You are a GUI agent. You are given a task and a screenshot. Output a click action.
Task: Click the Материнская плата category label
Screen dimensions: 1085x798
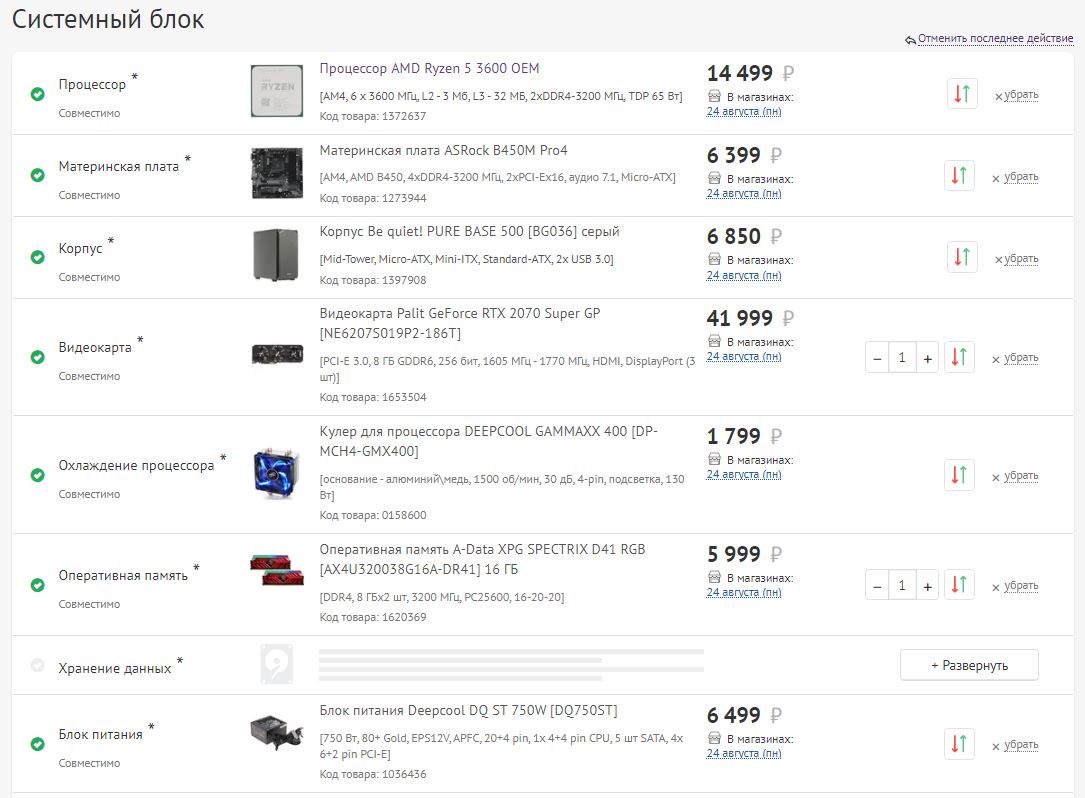119,166
